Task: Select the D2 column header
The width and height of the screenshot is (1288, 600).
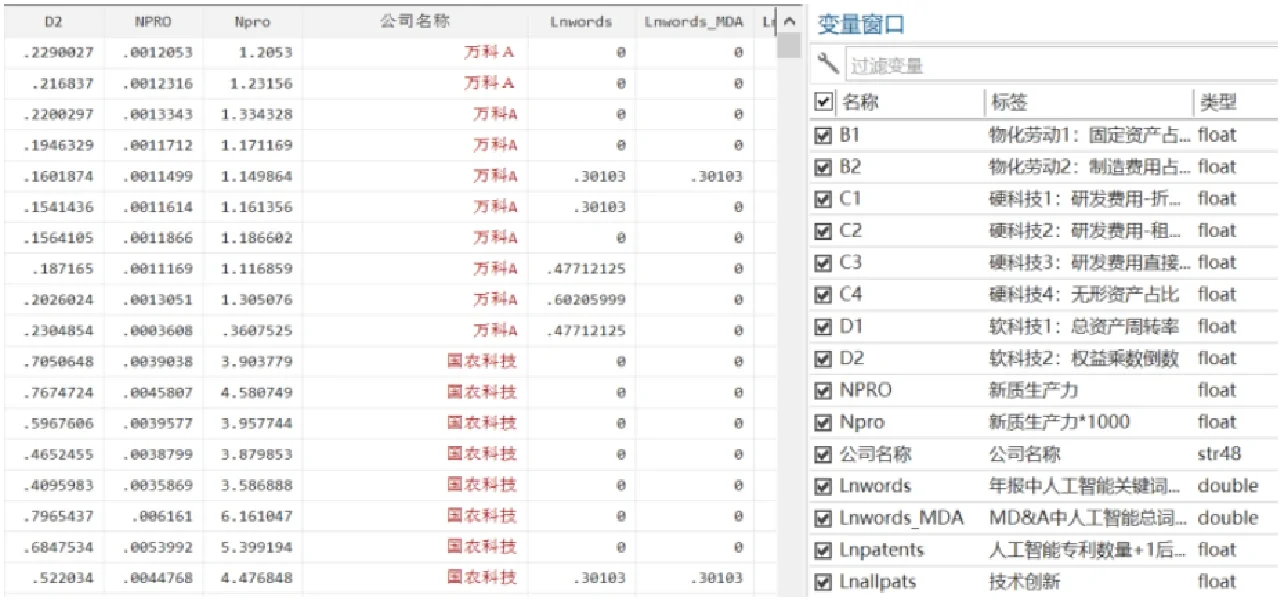Action: click(54, 22)
